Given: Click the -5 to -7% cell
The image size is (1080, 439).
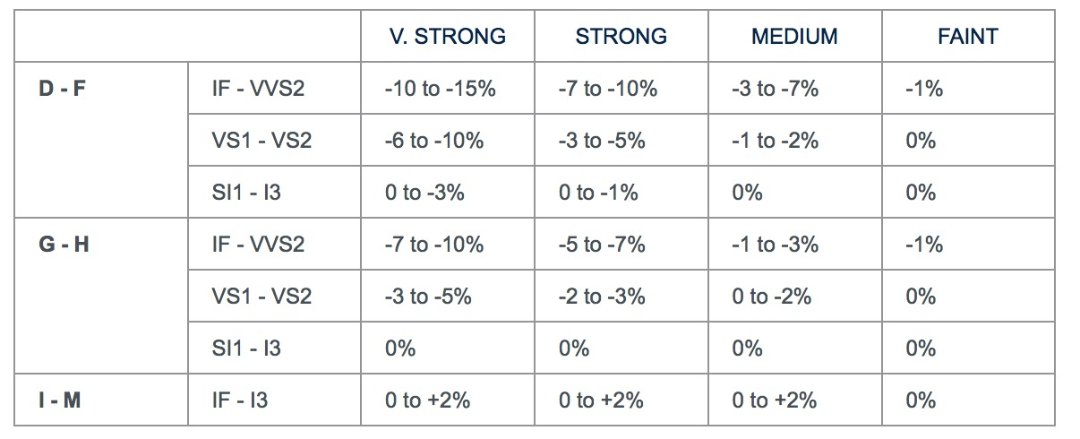Looking at the screenshot, I should [x=603, y=245].
